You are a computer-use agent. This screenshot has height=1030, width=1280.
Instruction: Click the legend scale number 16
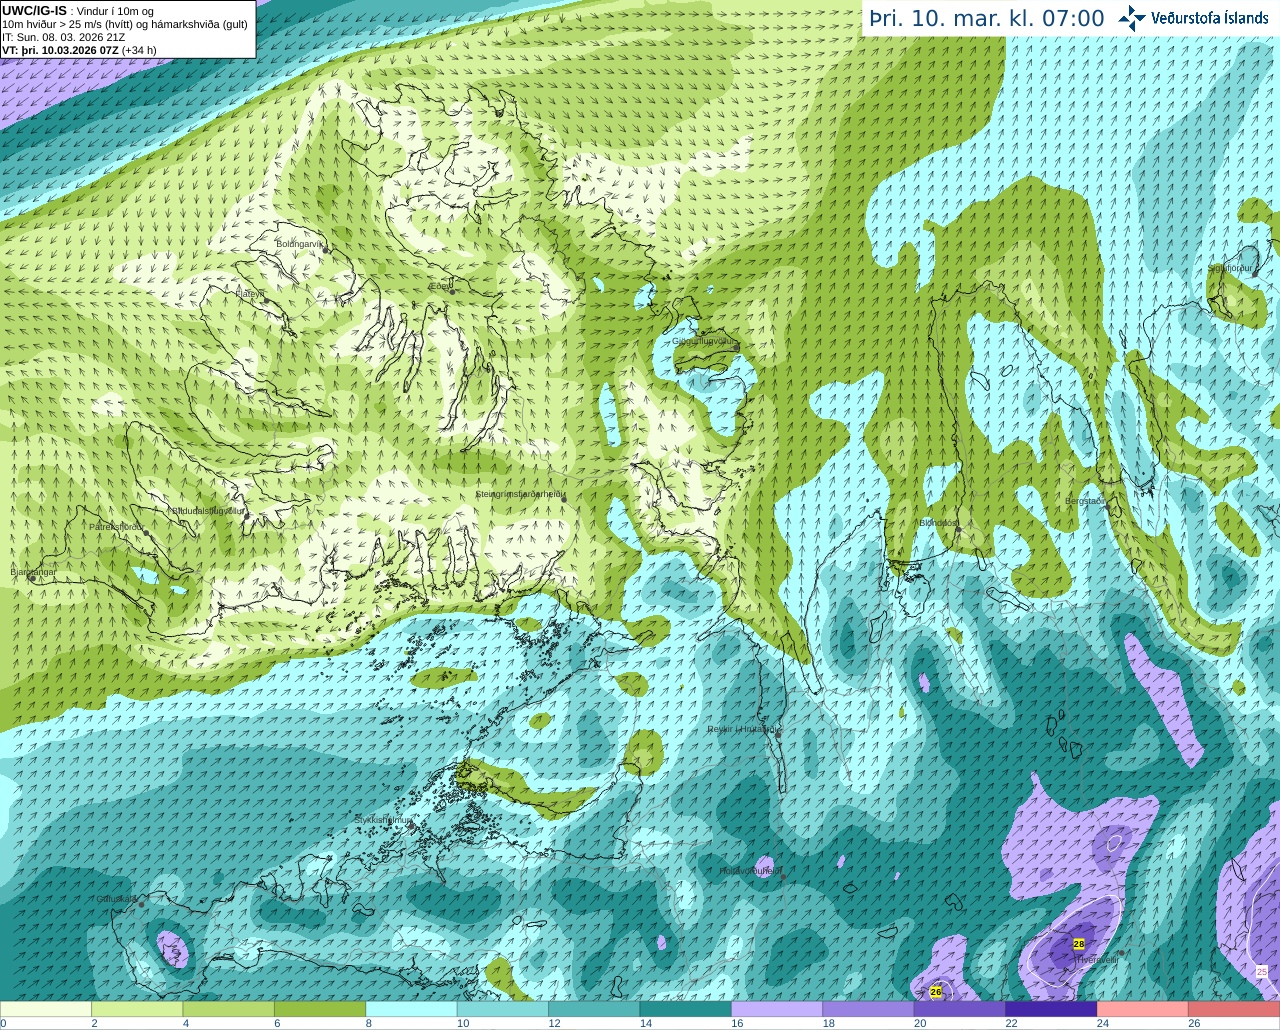[x=737, y=1023]
